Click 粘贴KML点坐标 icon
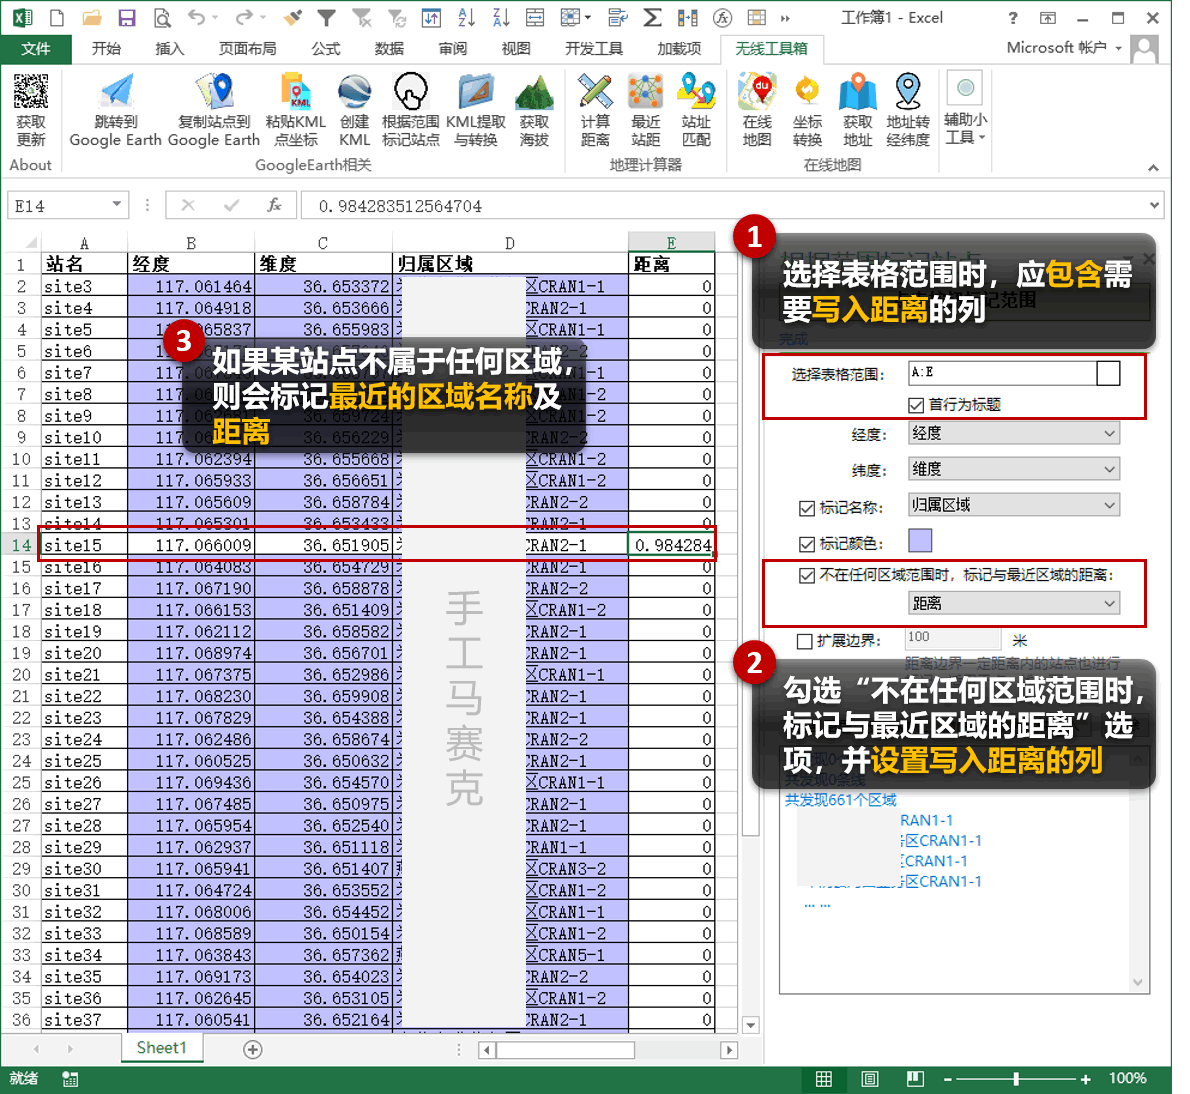This screenshot has height=1094, width=1190. 295,91
